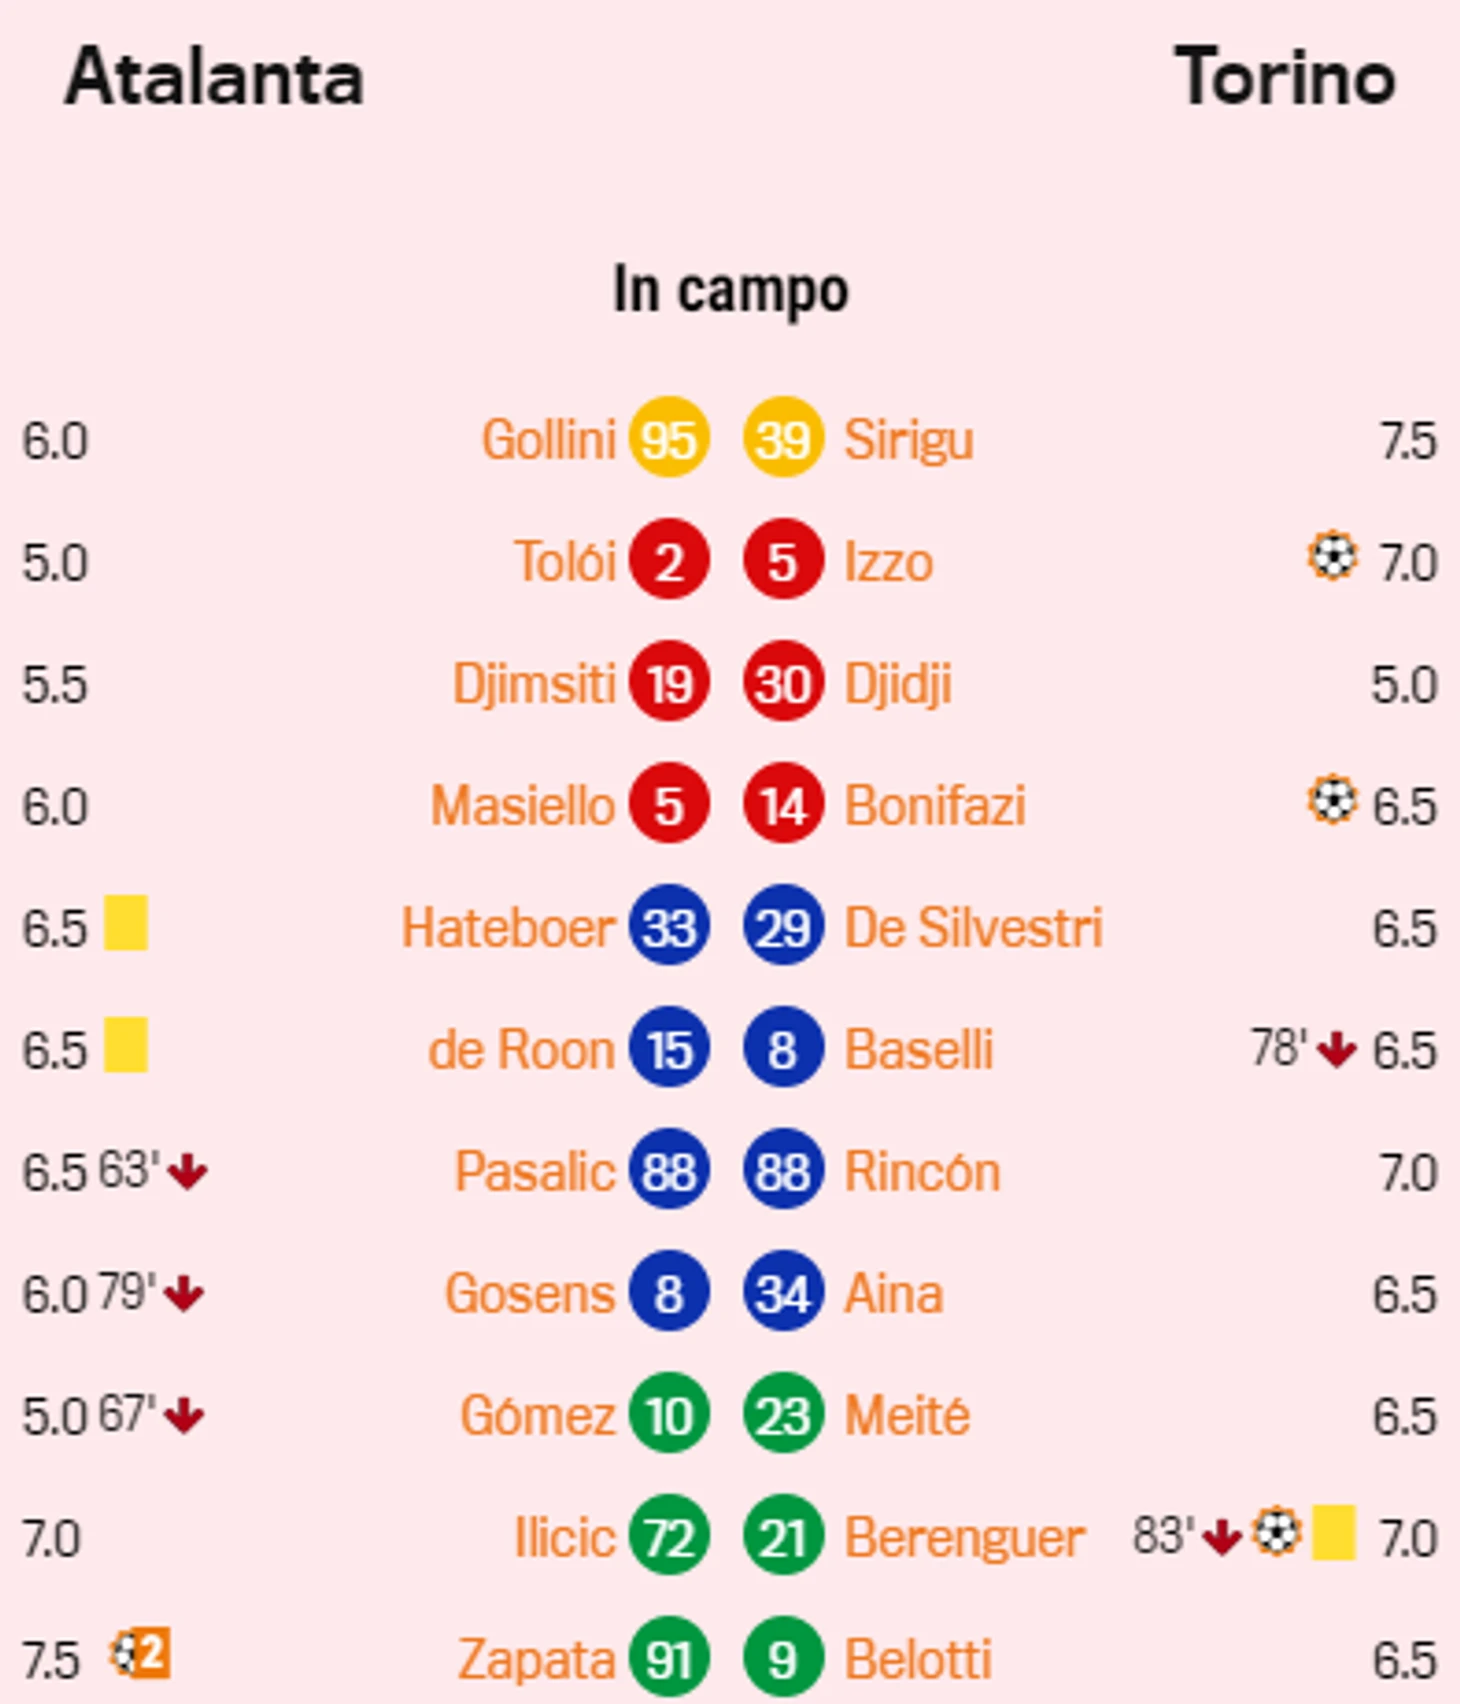This screenshot has width=1460, height=1704.
Task: Click Gollini's yellow number 95 badge
Action: (x=669, y=437)
